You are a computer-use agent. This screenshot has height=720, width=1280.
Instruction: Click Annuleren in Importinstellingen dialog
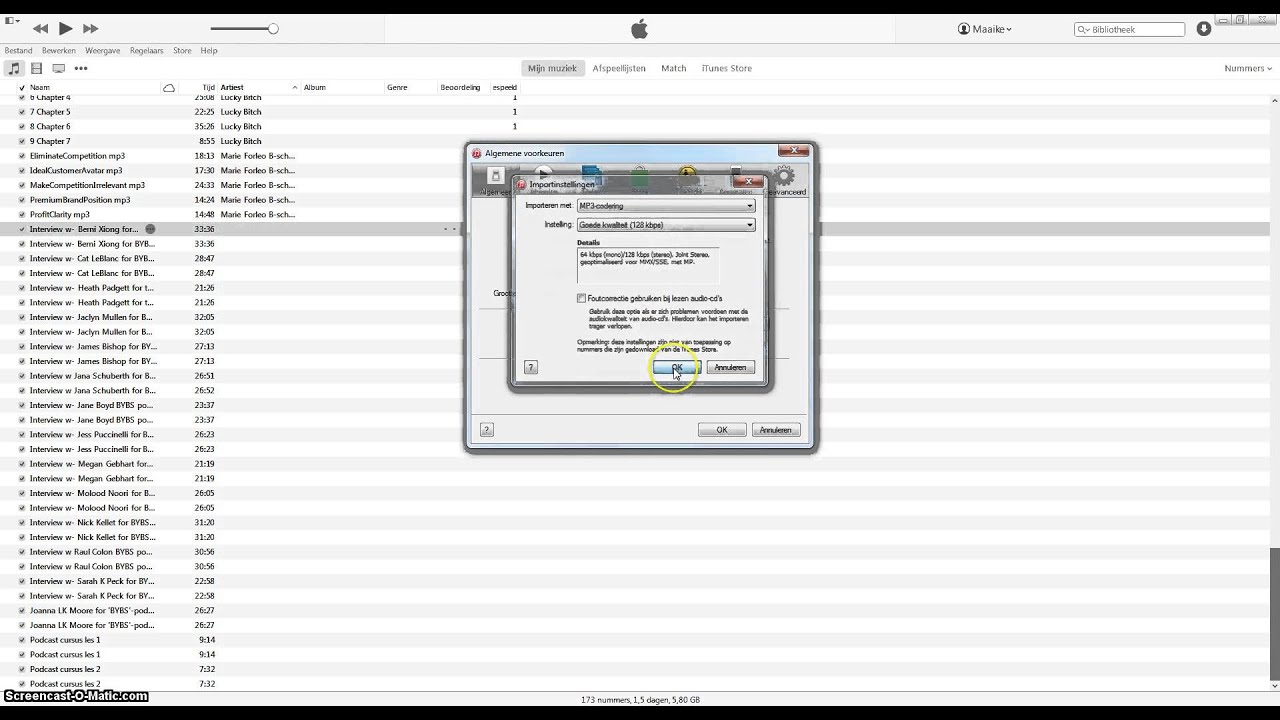point(730,367)
